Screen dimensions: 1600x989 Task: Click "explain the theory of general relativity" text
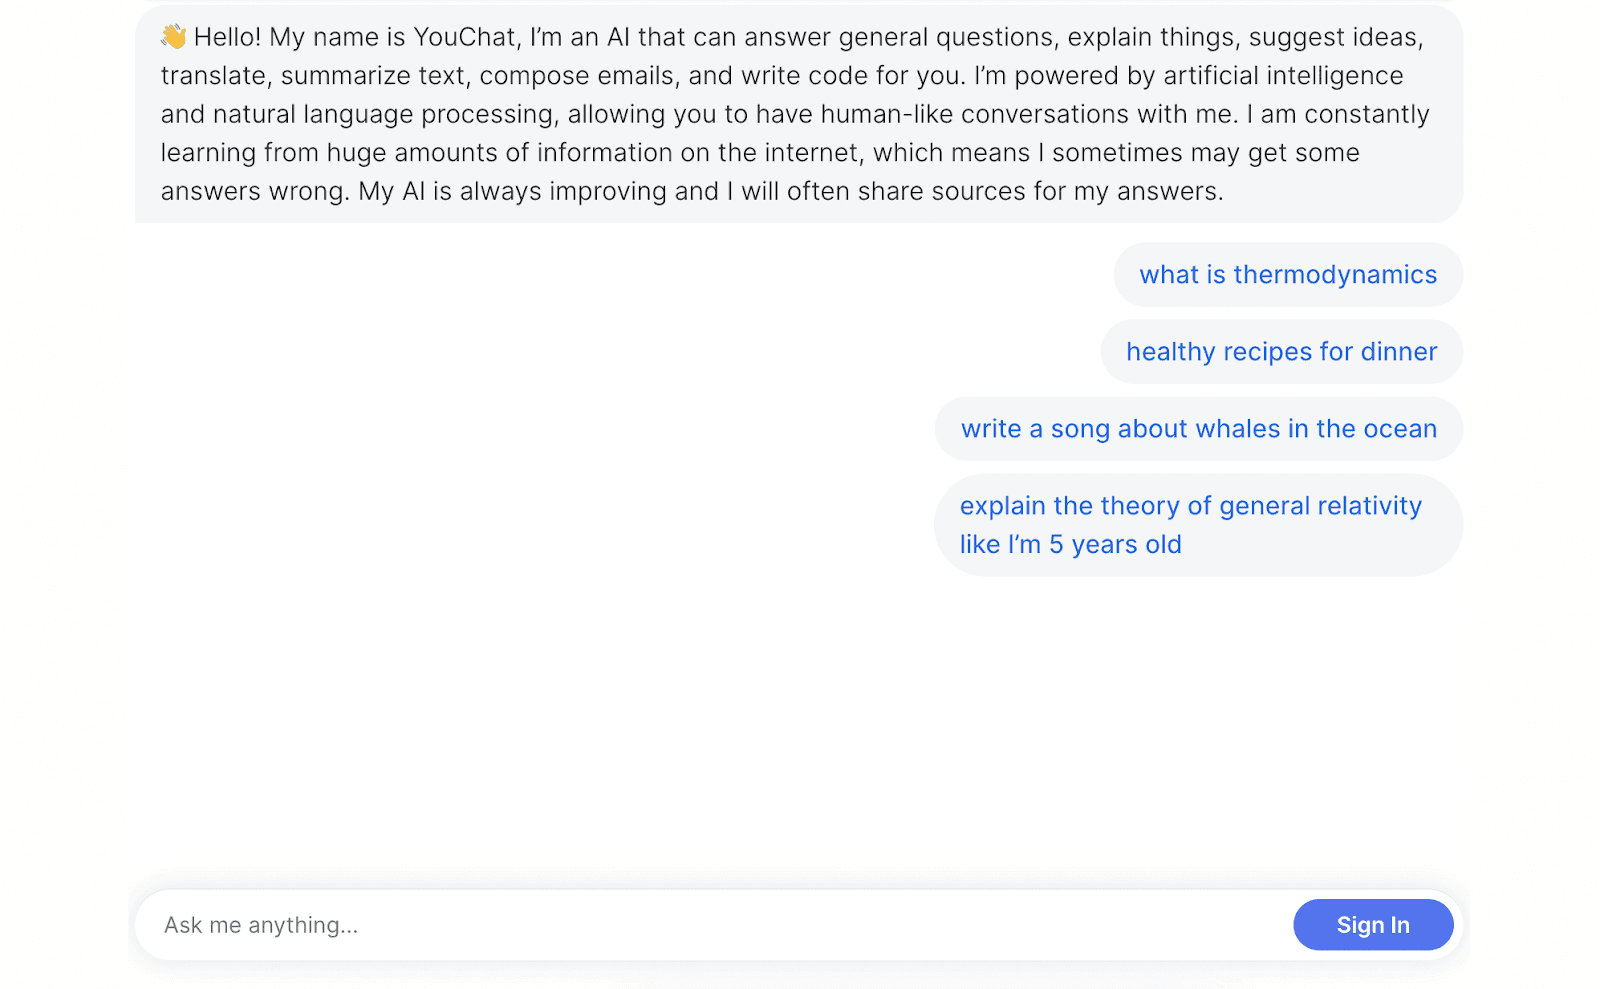(1190, 505)
